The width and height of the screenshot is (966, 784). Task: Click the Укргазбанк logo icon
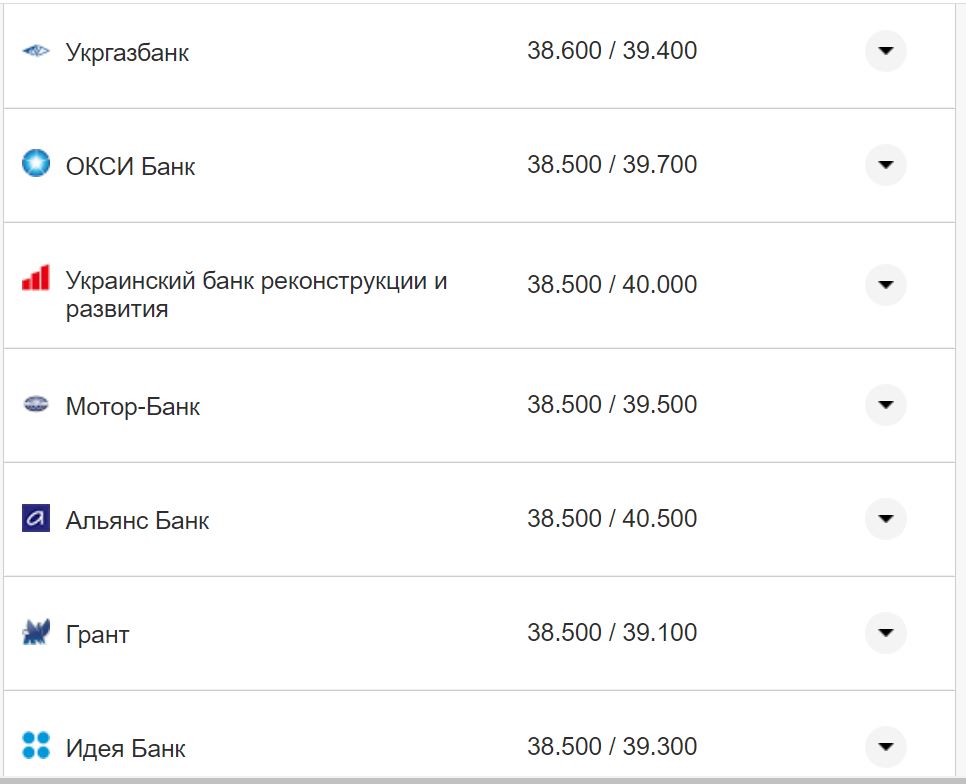coord(36,51)
